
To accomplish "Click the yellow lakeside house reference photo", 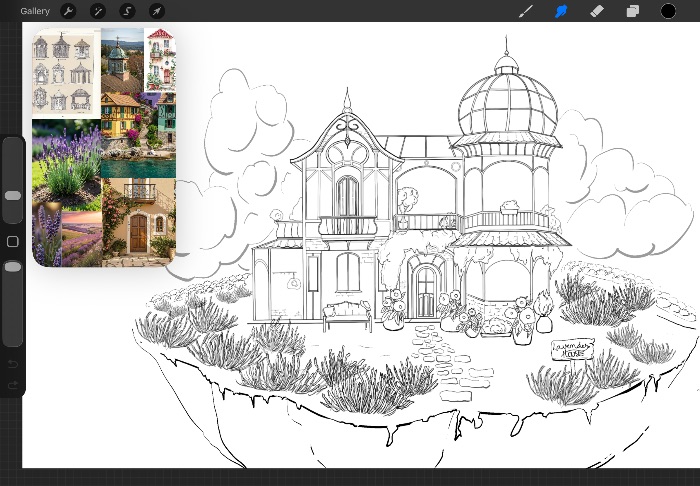I will click(138, 135).
